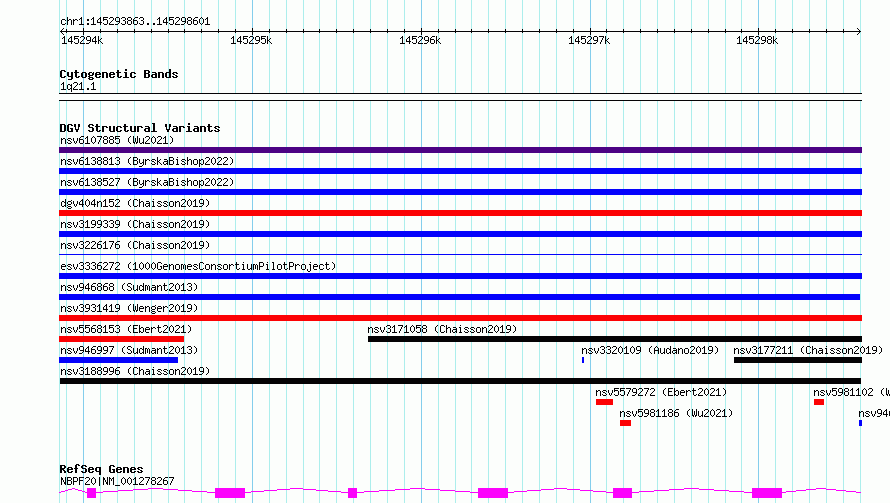Click the chr1:145293863..145298601 coordinates text

click(x=135, y=22)
